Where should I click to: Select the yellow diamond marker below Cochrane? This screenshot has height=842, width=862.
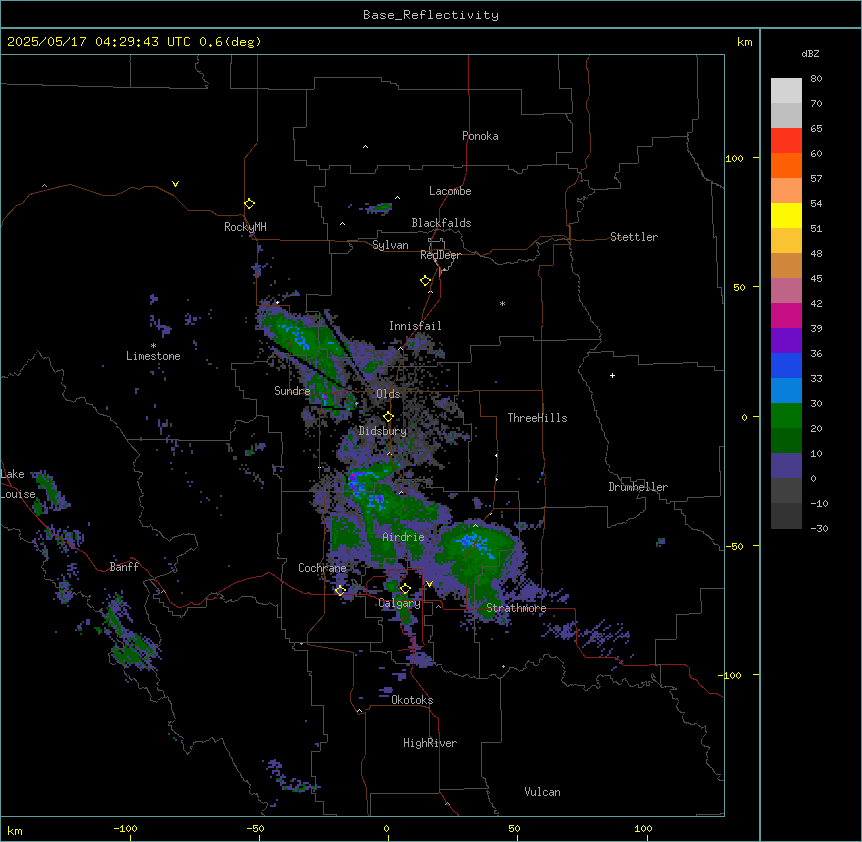pos(340,590)
